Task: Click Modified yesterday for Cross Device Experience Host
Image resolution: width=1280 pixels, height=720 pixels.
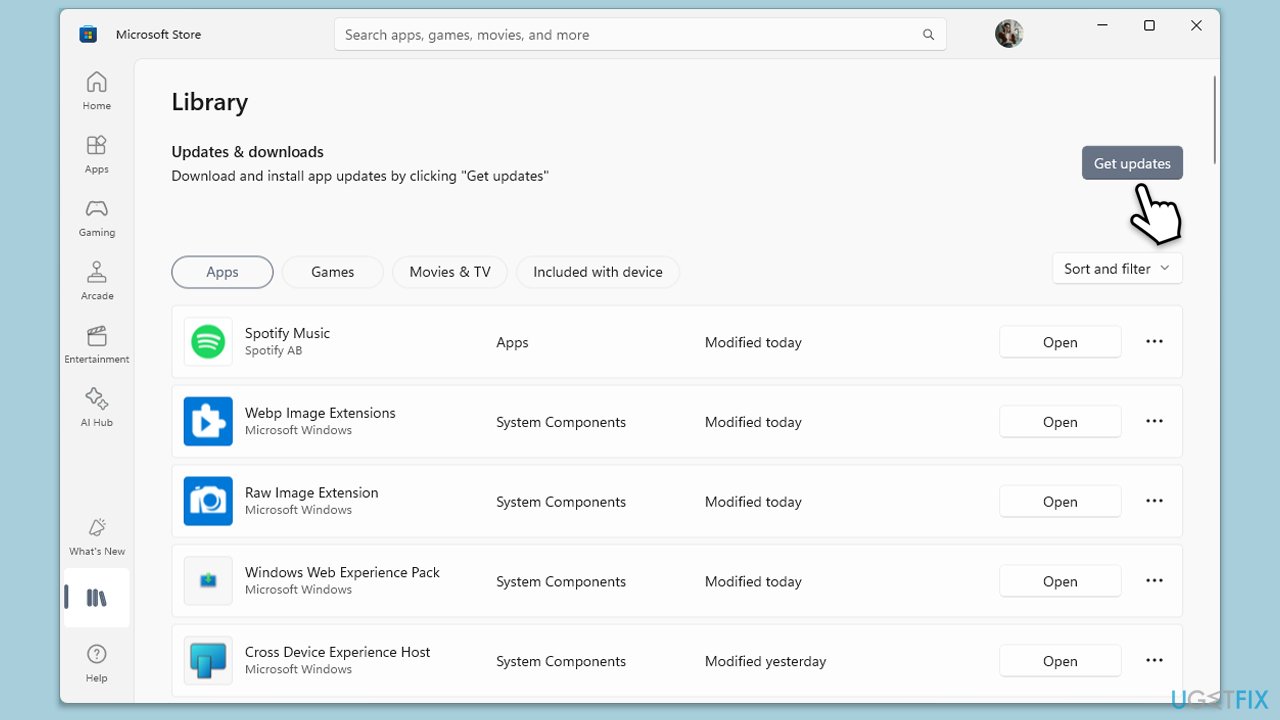Action: click(766, 661)
